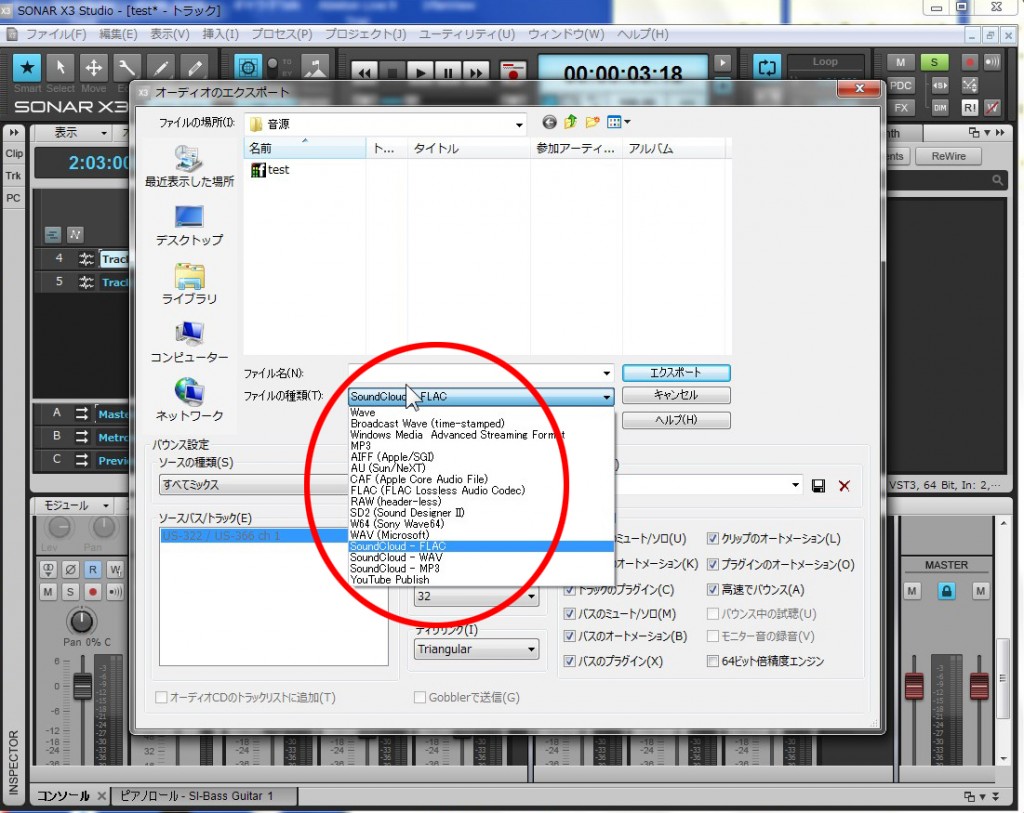The height and width of the screenshot is (813, 1024).
Task: Toggle バスのミュート/ソロ(M) checkbox
Action: click(569, 614)
